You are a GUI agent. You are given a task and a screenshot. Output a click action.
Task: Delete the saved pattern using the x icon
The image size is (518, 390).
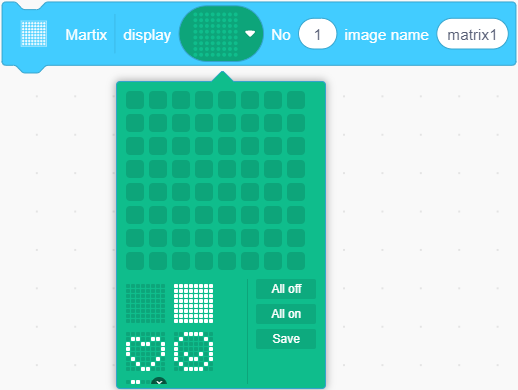tap(159, 381)
